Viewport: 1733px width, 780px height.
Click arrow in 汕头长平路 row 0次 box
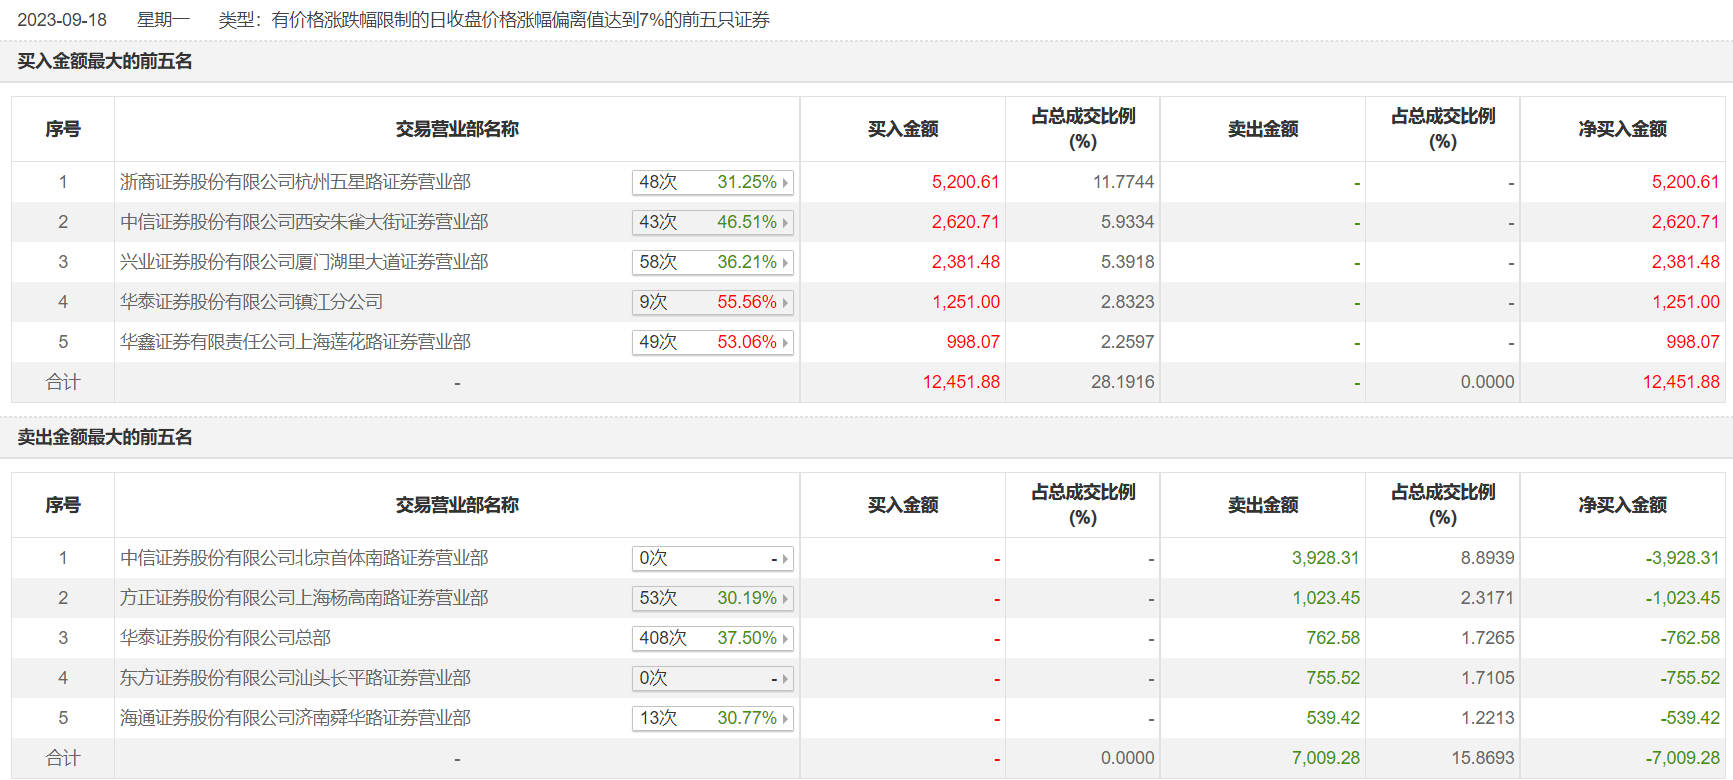[x=785, y=679]
